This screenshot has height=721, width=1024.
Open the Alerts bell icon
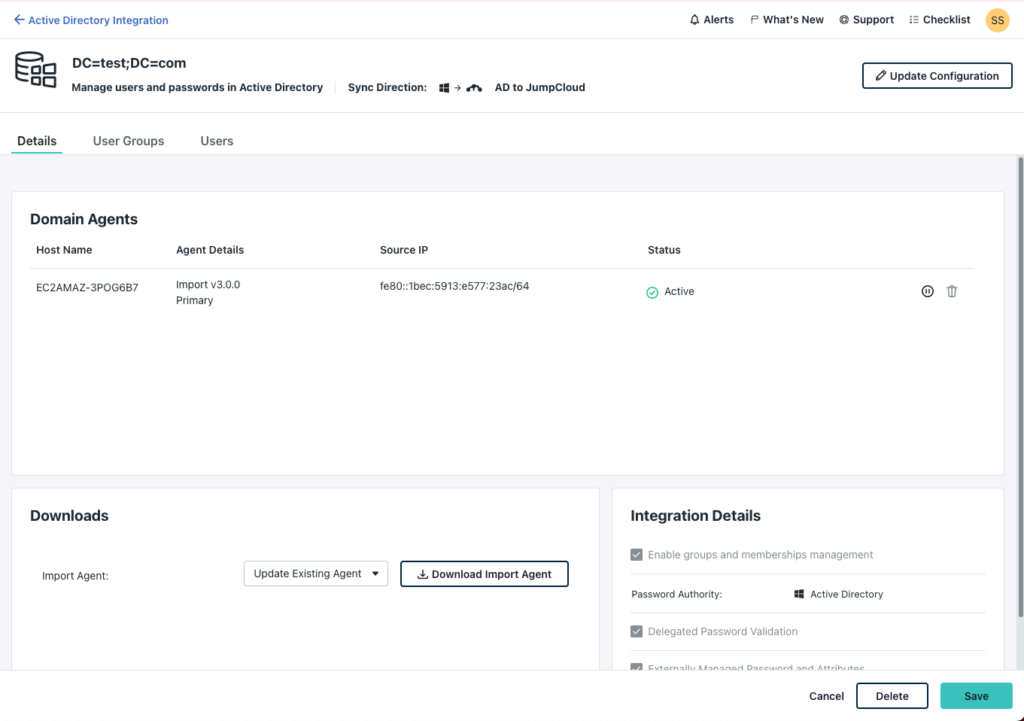coord(695,20)
